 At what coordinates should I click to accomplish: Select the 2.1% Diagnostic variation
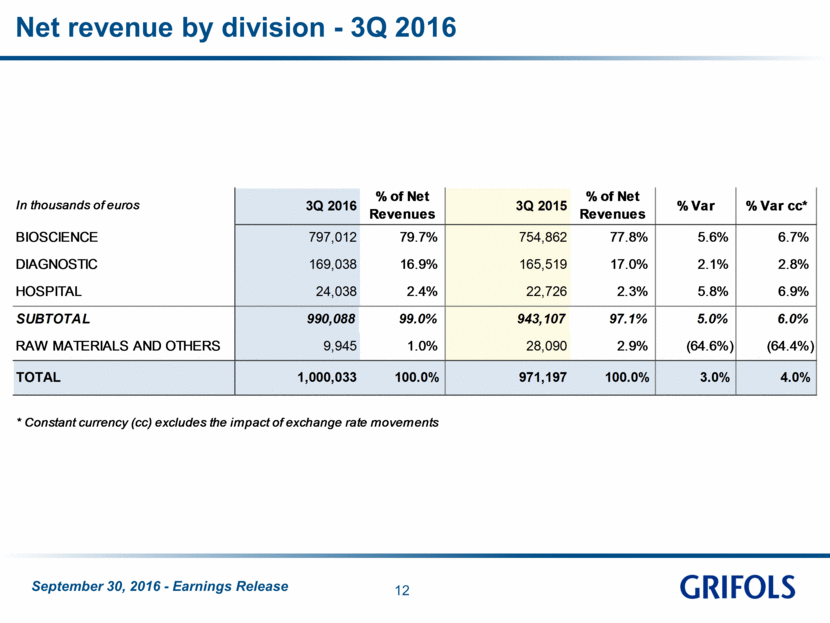(713, 264)
